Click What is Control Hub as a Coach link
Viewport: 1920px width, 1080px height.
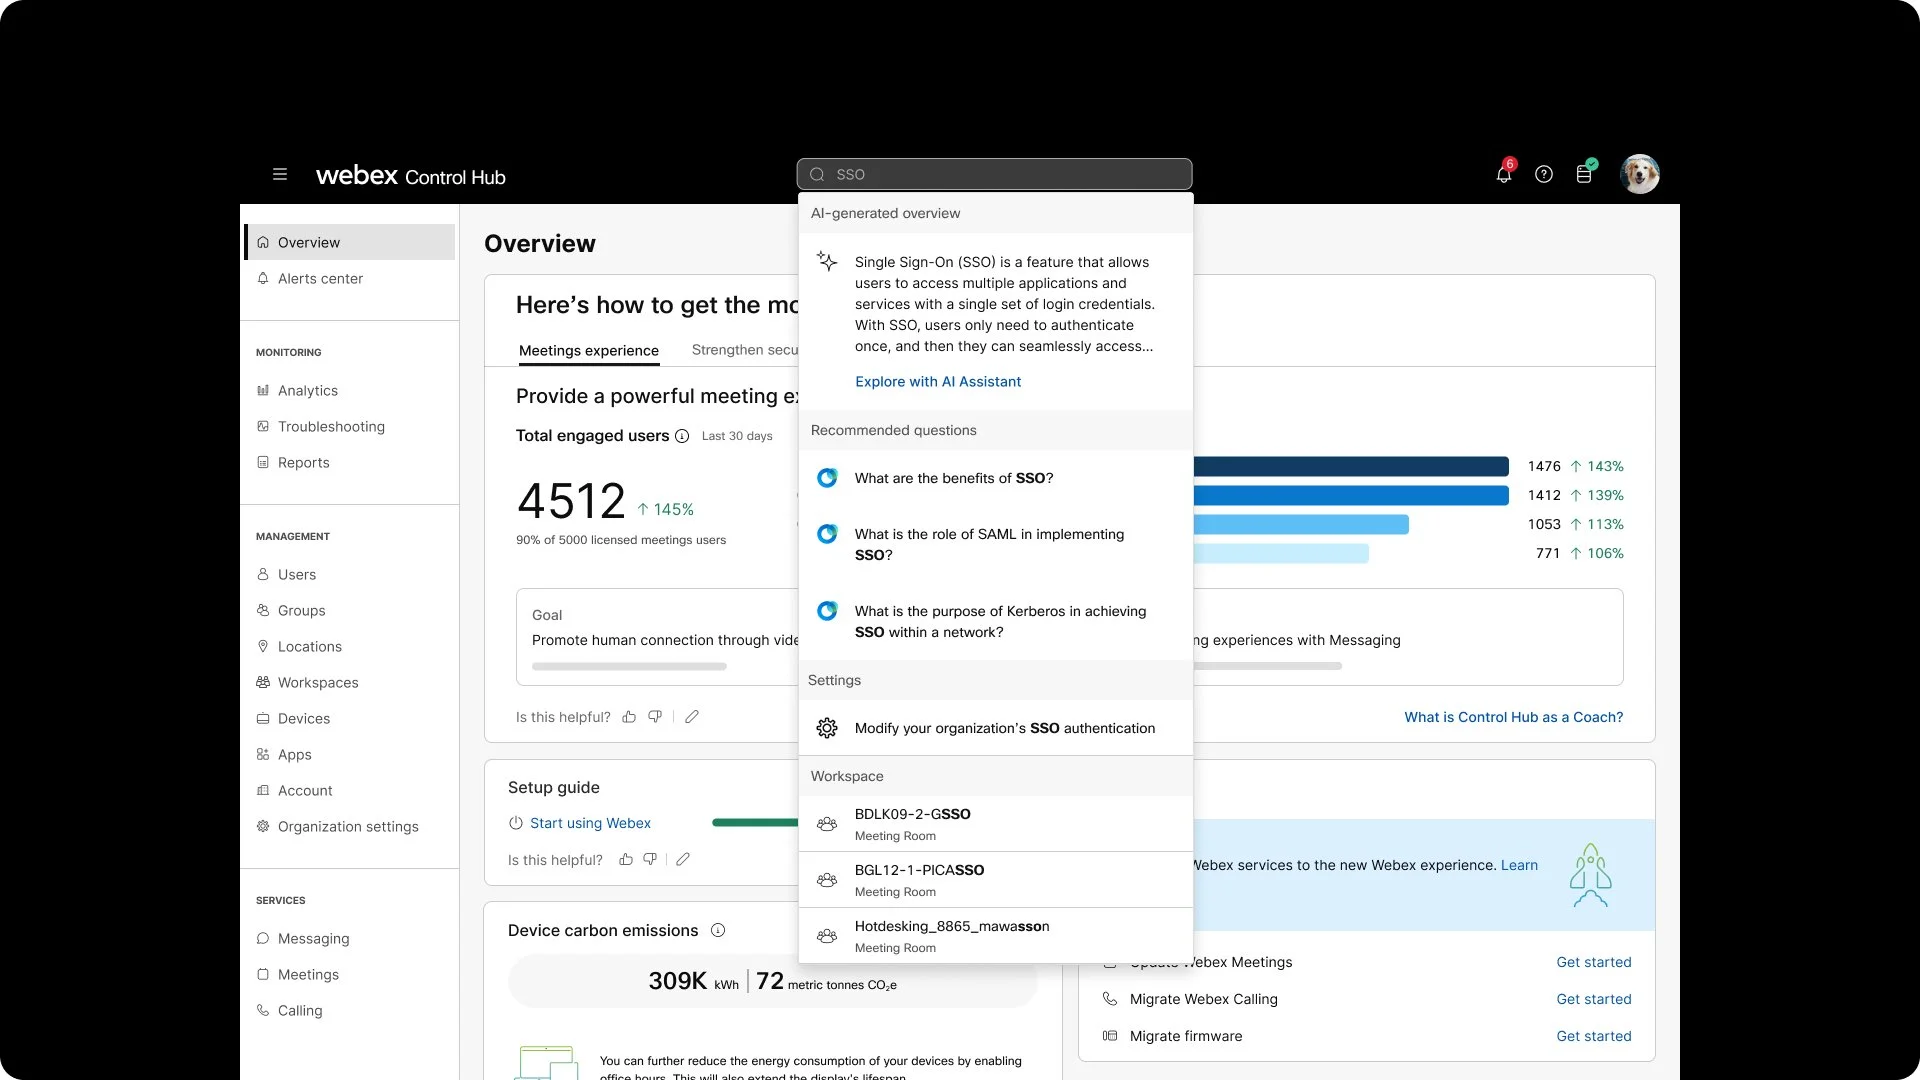click(x=1513, y=717)
